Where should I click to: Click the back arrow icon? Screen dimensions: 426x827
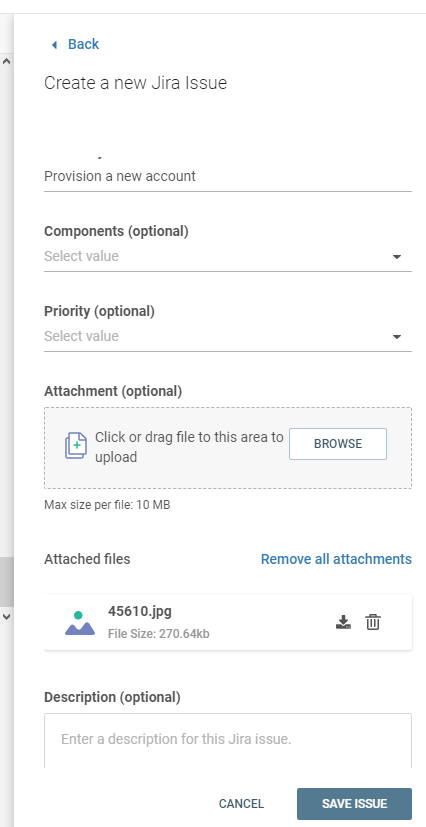coord(54,45)
